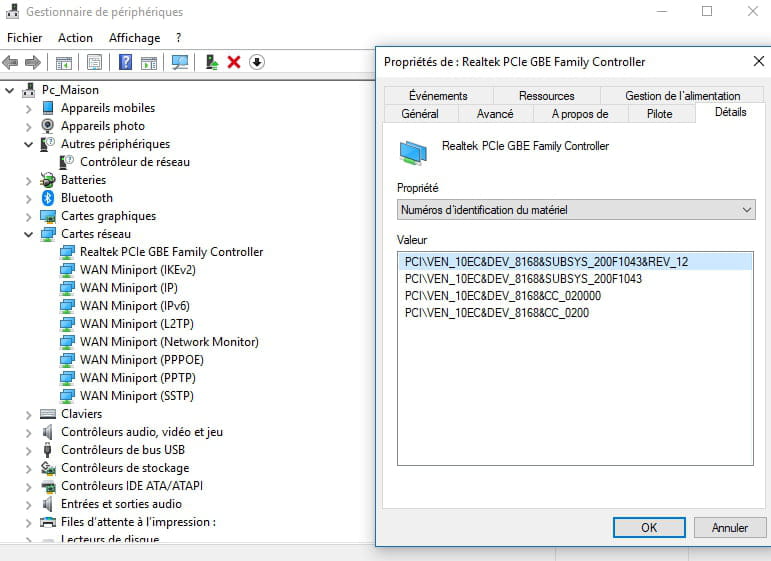Image resolution: width=771 pixels, height=561 pixels.
Task: Select WAN Miniport (IKEv2)
Action: point(138,270)
